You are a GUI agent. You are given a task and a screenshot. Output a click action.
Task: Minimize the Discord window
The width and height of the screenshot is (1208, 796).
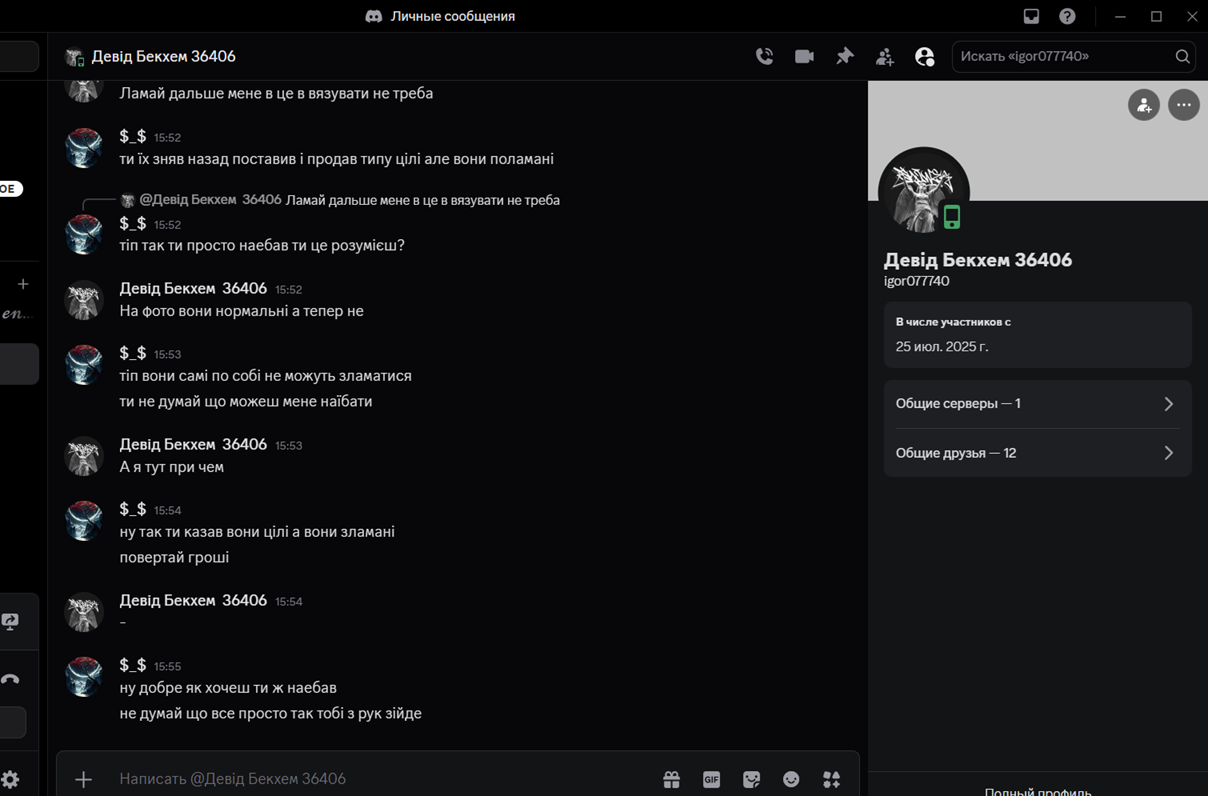coord(1120,16)
